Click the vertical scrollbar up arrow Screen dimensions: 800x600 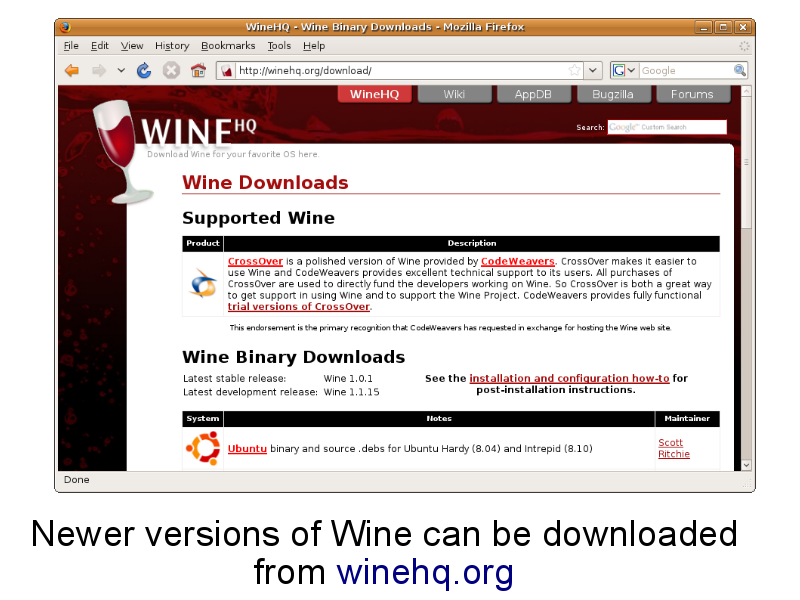coord(746,92)
